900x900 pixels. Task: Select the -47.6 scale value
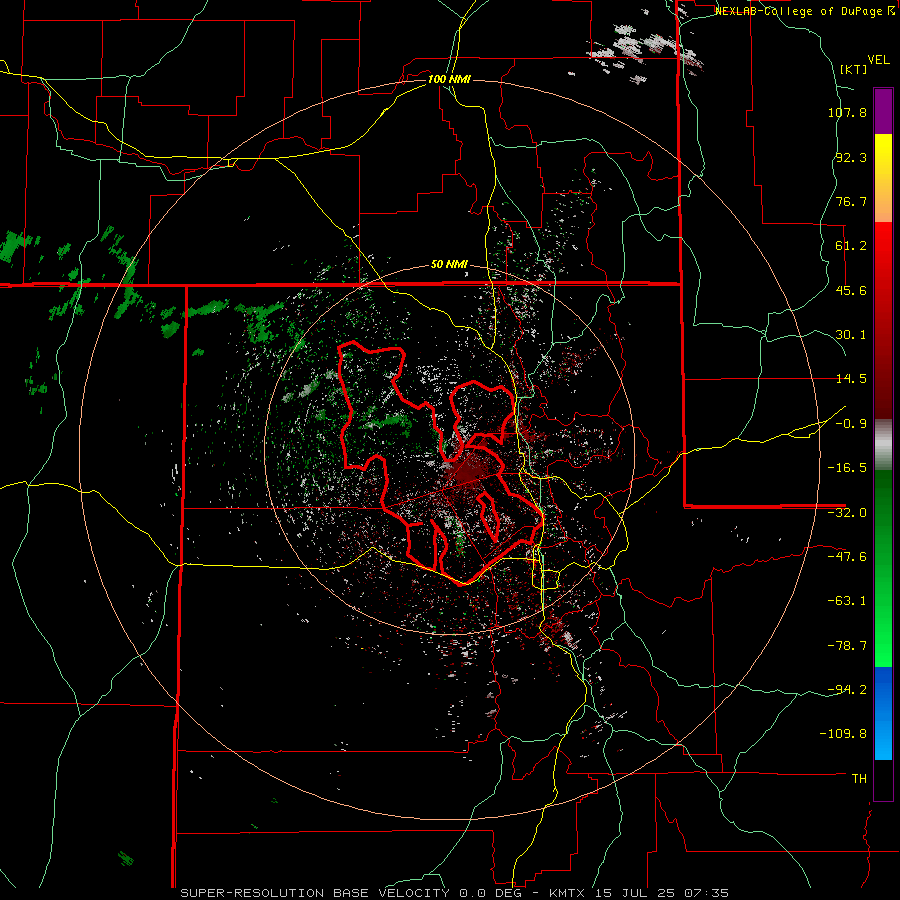pos(847,557)
